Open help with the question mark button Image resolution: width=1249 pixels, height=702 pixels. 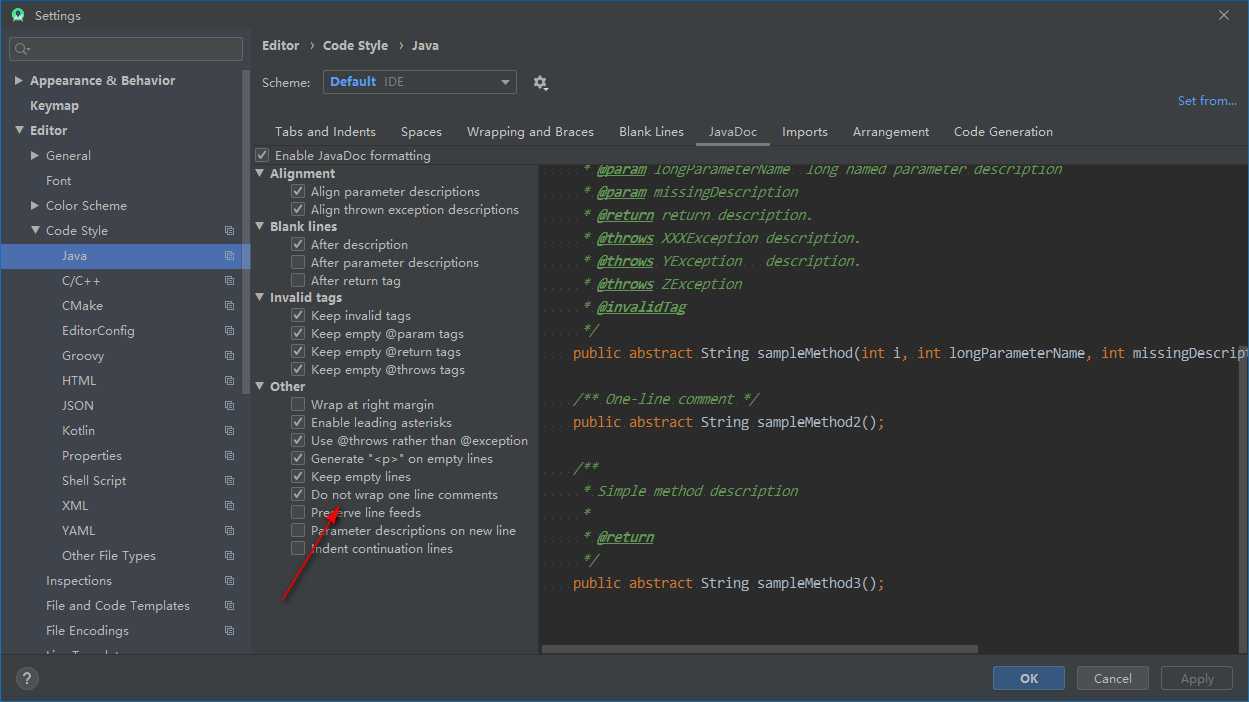coord(27,679)
